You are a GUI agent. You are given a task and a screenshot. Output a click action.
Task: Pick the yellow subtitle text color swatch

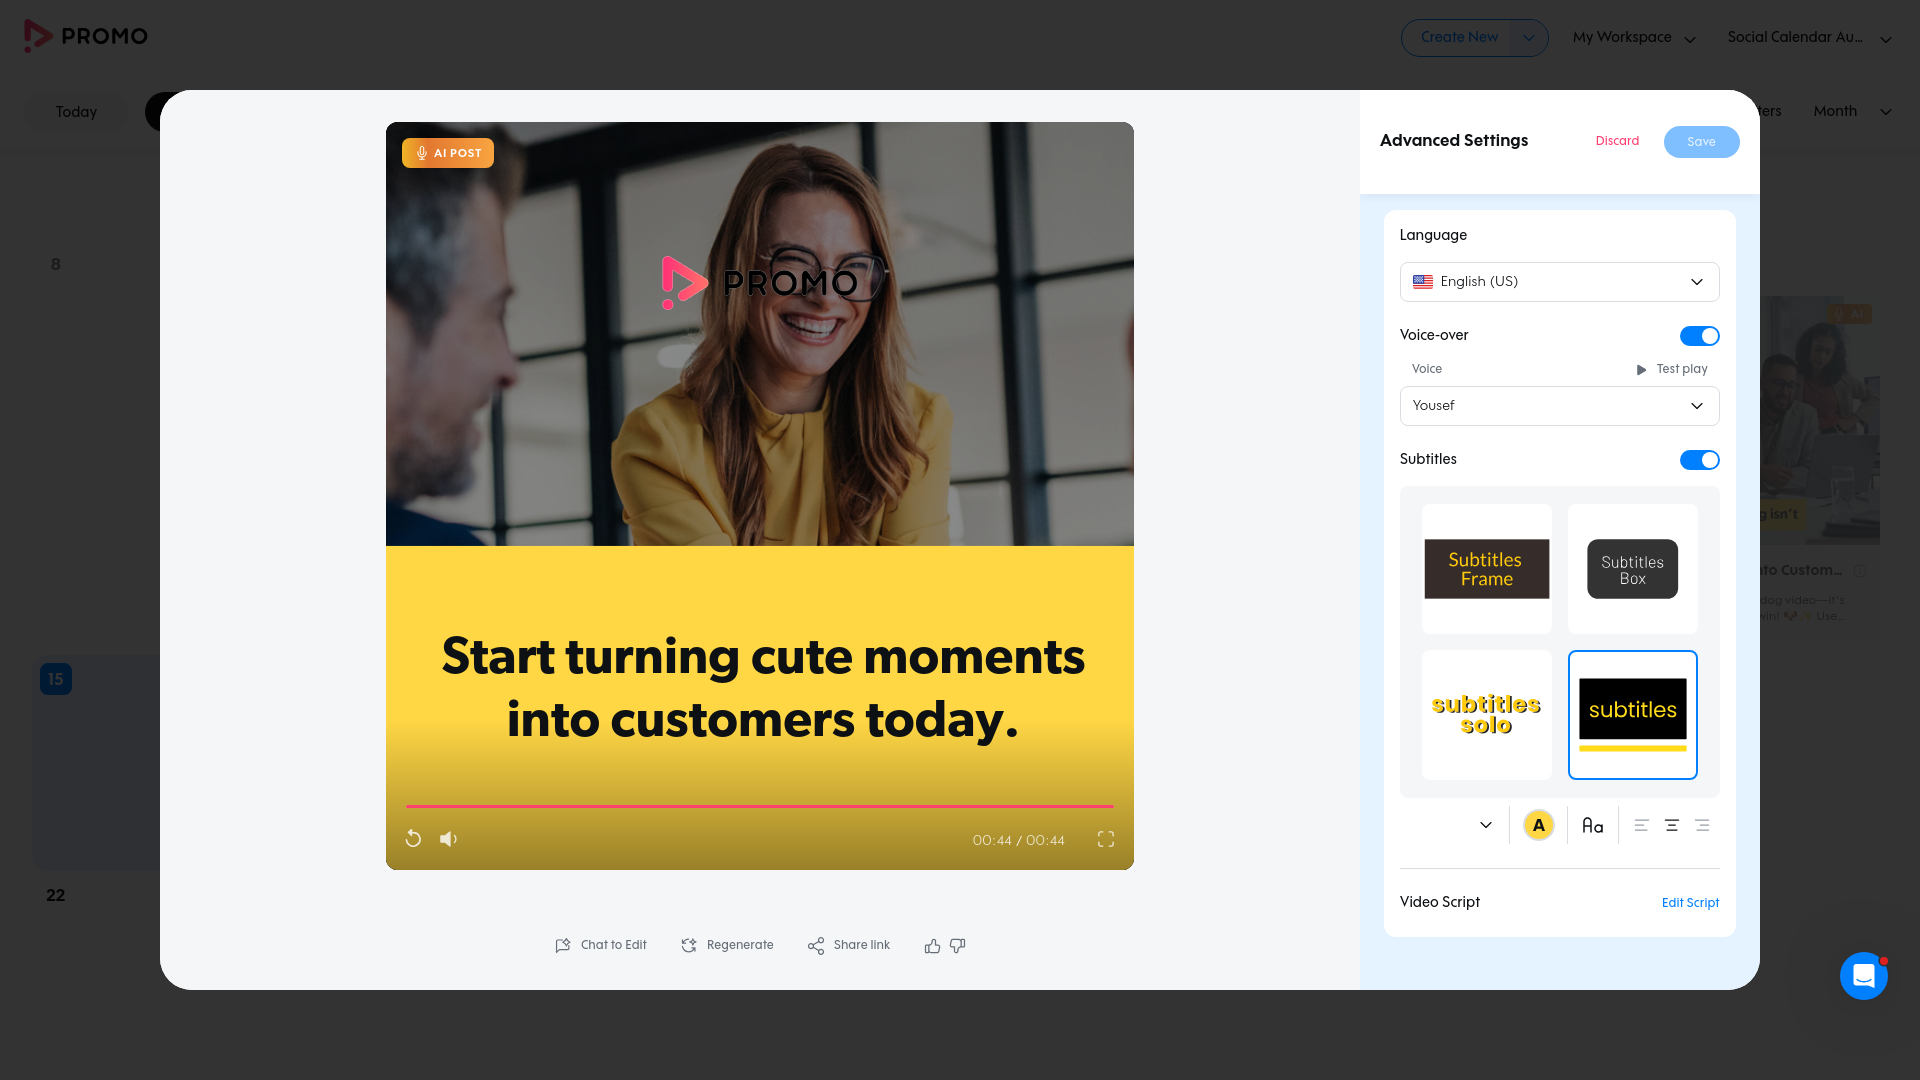[x=1538, y=825]
